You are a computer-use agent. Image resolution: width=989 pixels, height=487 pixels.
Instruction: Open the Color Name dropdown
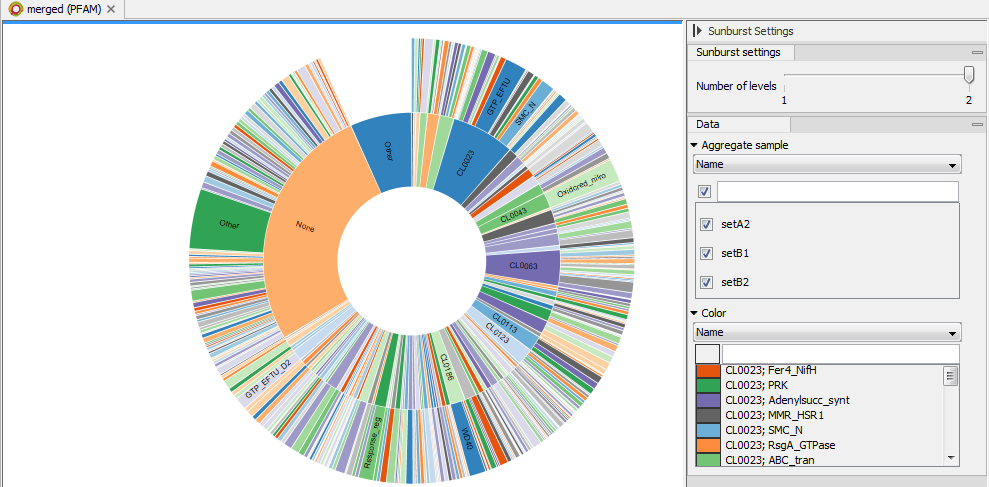(x=827, y=332)
